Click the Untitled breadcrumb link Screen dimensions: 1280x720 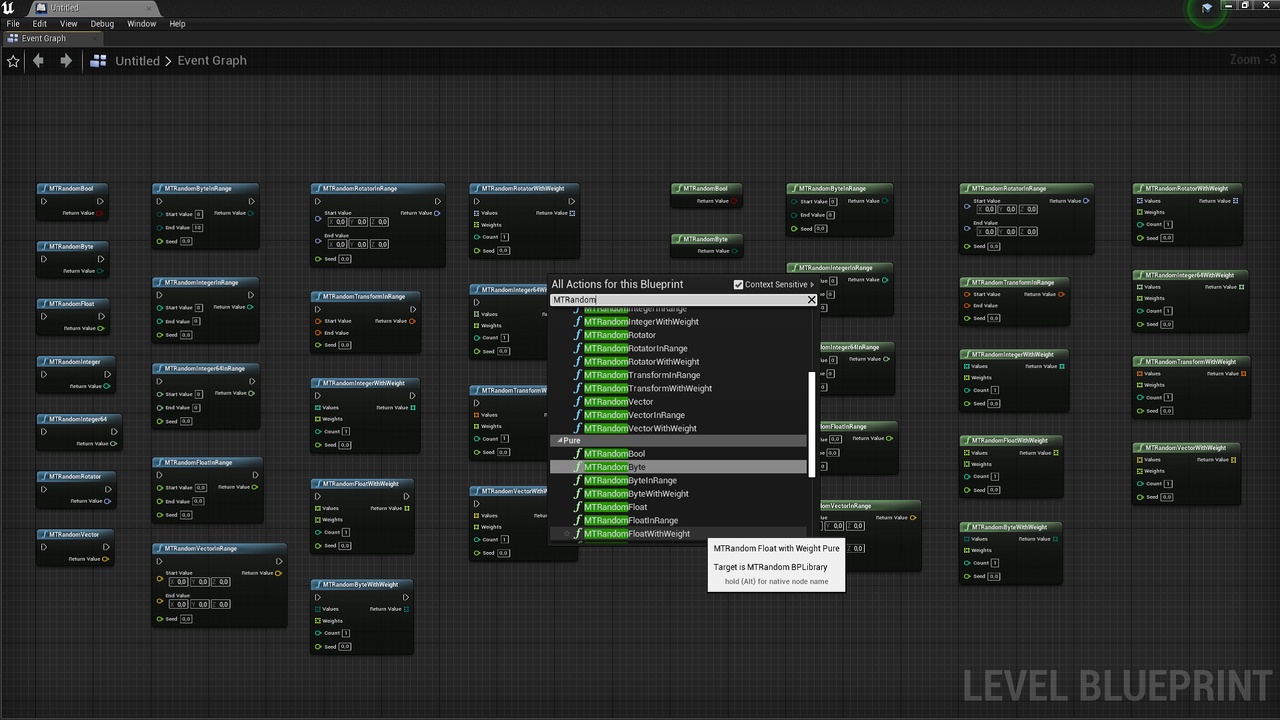[x=137, y=61]
